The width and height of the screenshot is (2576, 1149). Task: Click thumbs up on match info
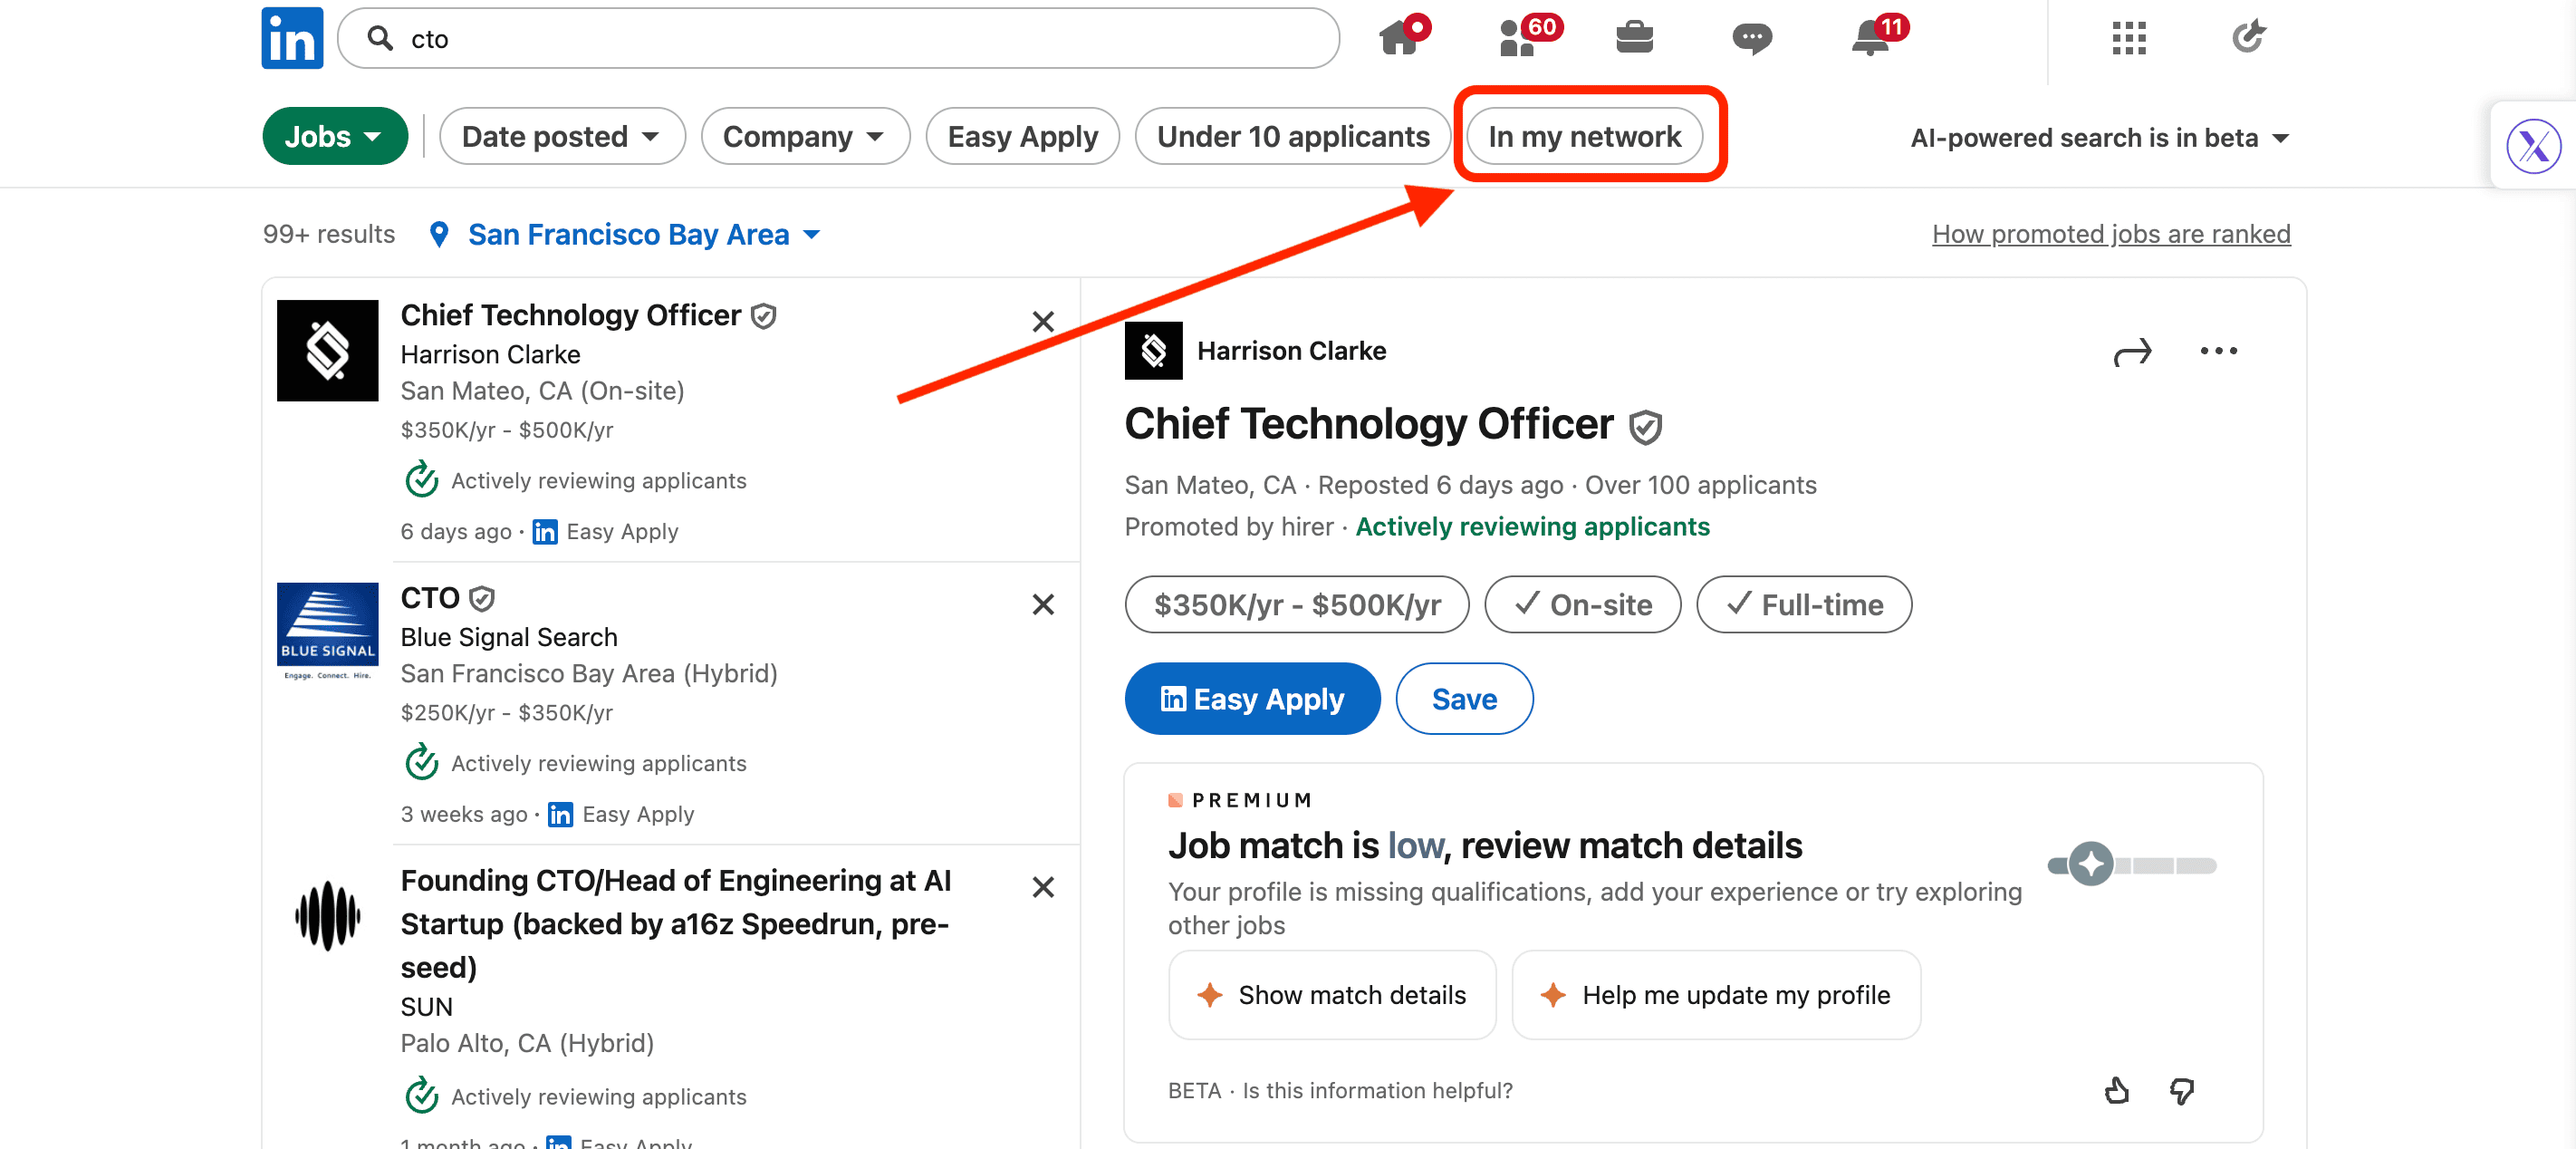pyautogui.click(x=2116, y=1090)
